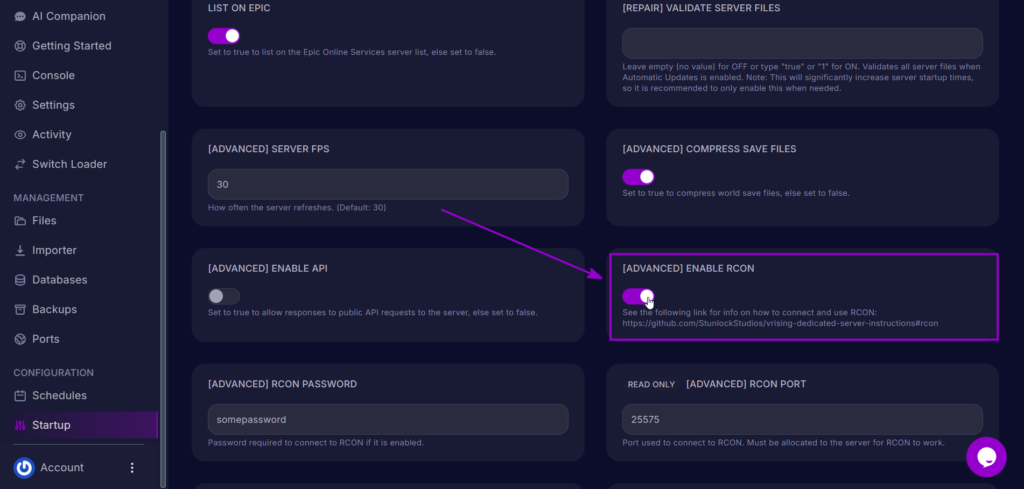This screenshot has width=1024, height=489.
Task: Click the Getting Started lifebuoy icon
Action: point(20,46)
